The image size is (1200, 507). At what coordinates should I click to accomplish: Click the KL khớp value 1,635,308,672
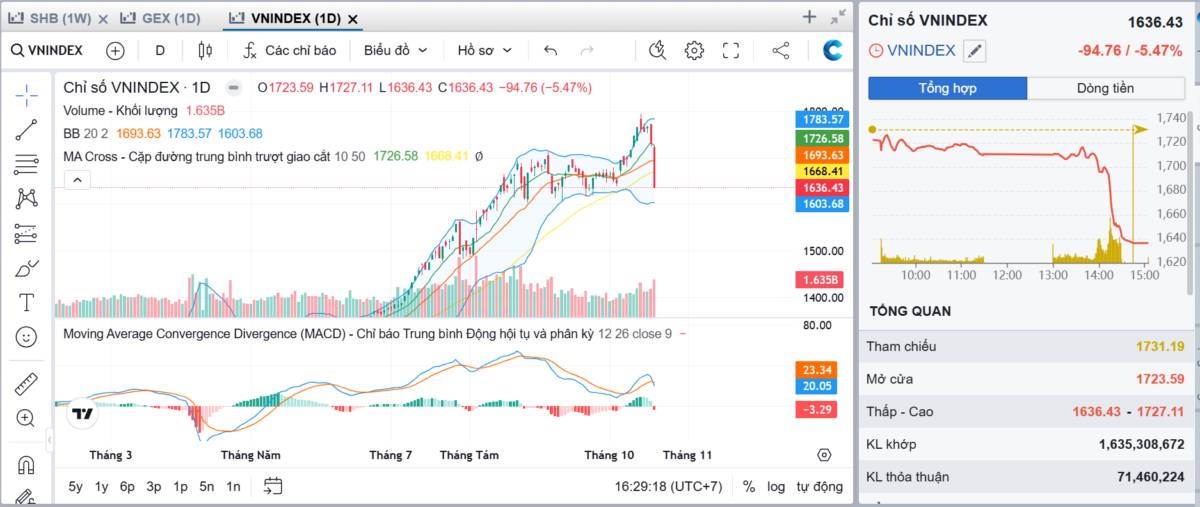pos(1141,444)
